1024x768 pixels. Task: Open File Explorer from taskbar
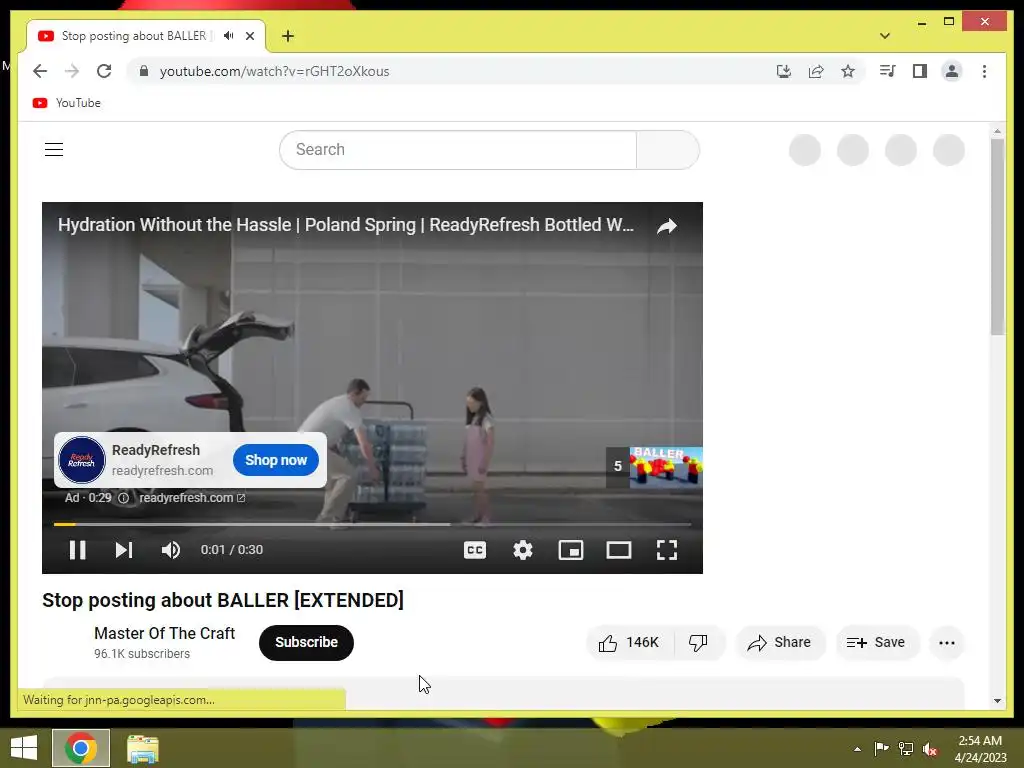click(142, 748)
